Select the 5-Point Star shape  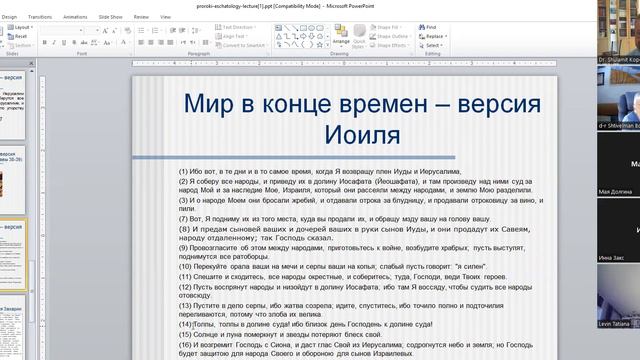[x=320, y=44]
